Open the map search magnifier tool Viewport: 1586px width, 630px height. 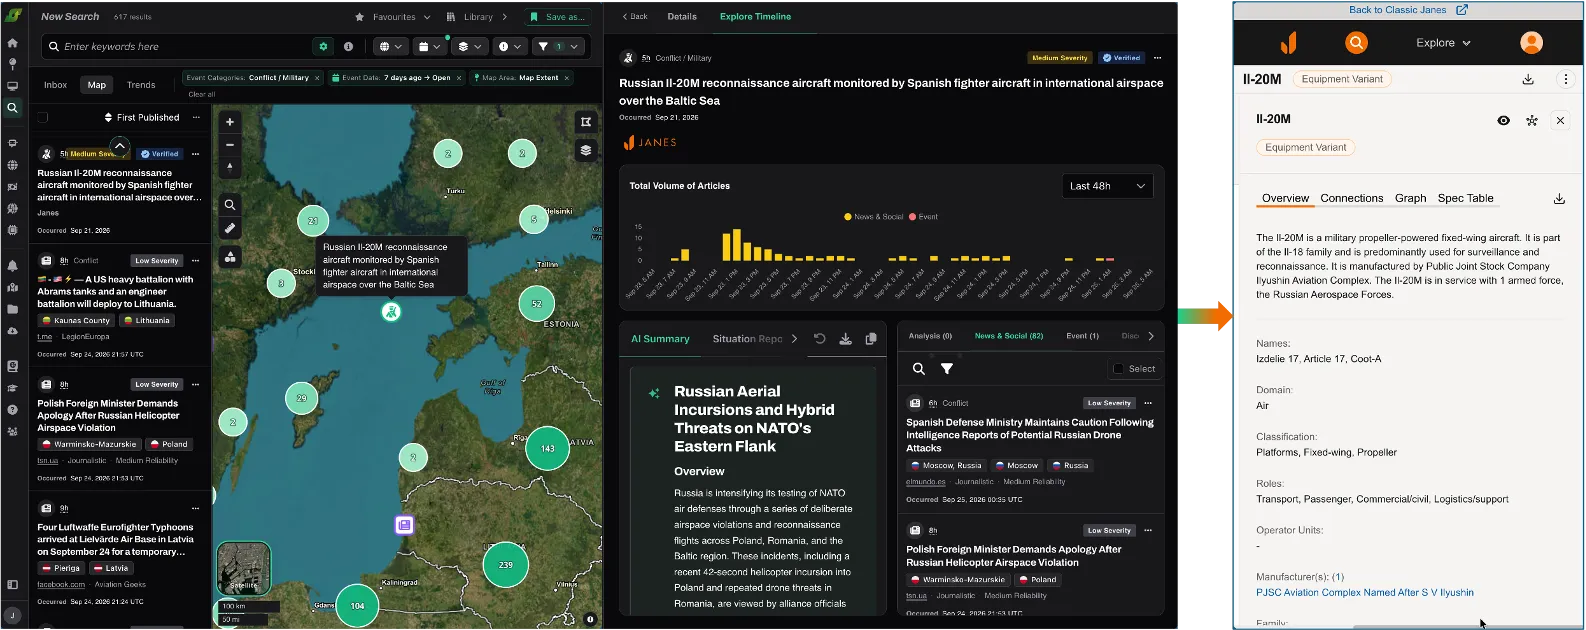click(x=229, y=204)
